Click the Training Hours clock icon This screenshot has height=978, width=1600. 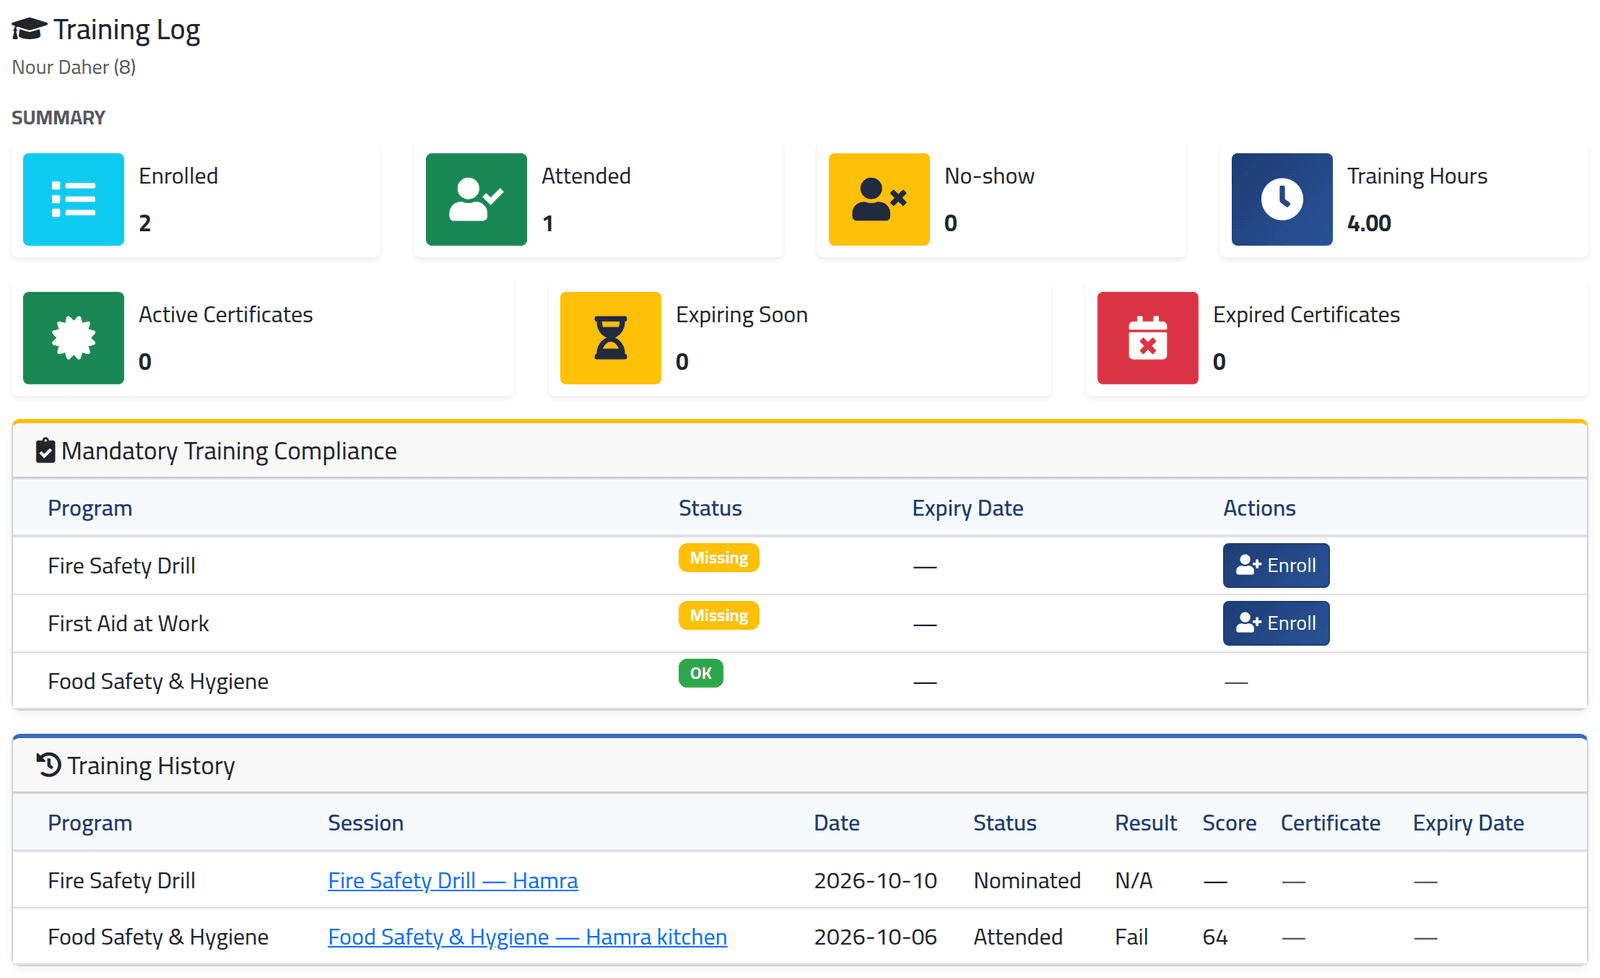[1282, 199]
